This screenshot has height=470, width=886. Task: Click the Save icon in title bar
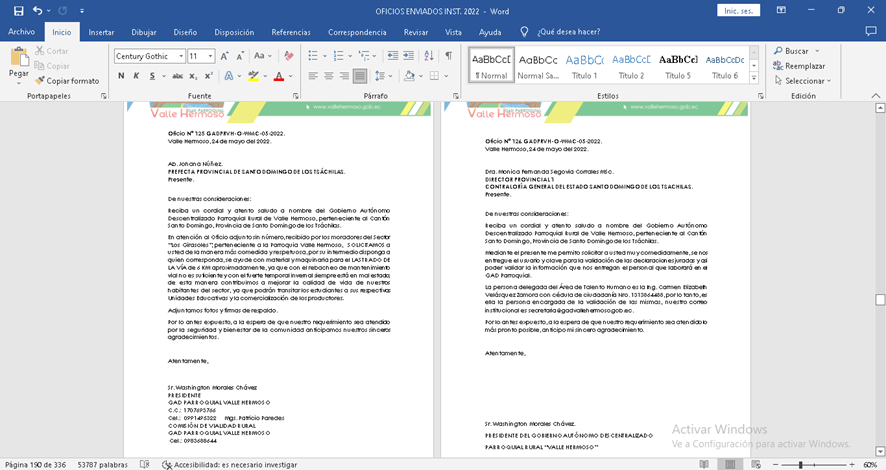point(12,10)
